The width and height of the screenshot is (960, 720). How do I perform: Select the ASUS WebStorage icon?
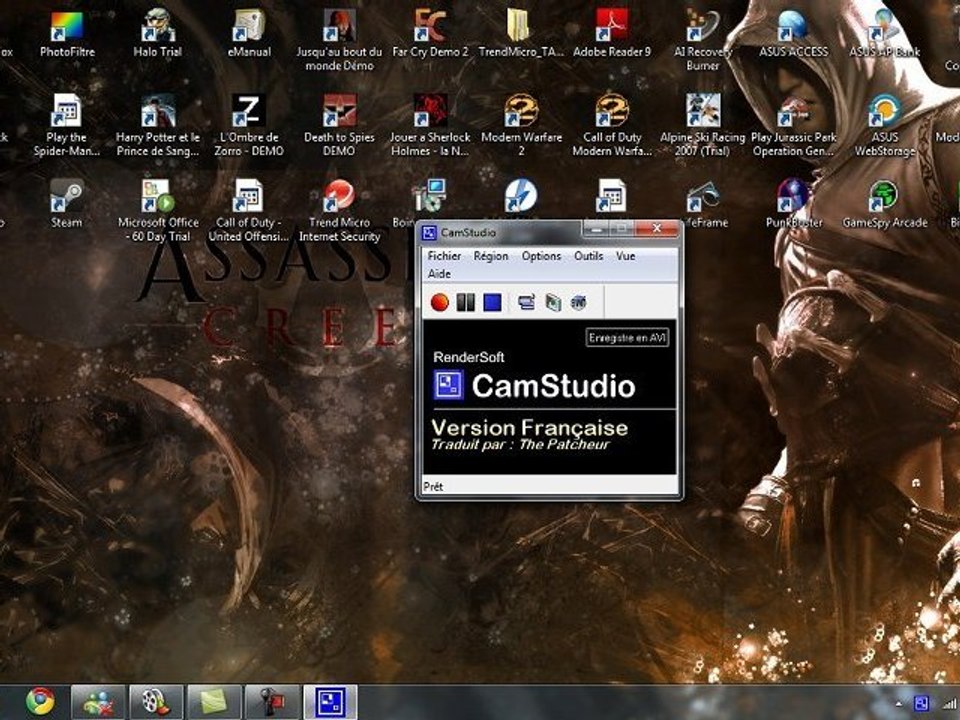(885, 126)
